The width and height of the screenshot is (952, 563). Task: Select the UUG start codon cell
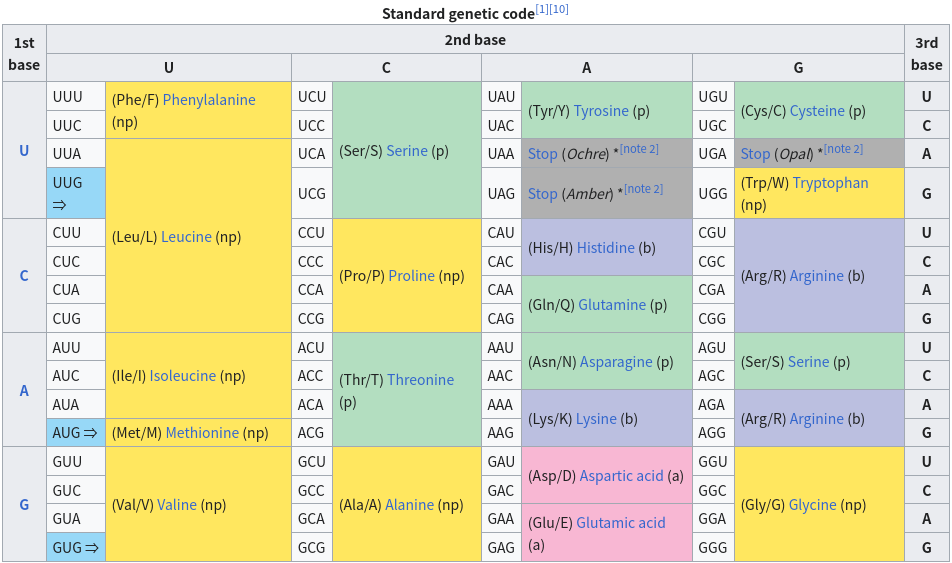(x=75, y=193)
